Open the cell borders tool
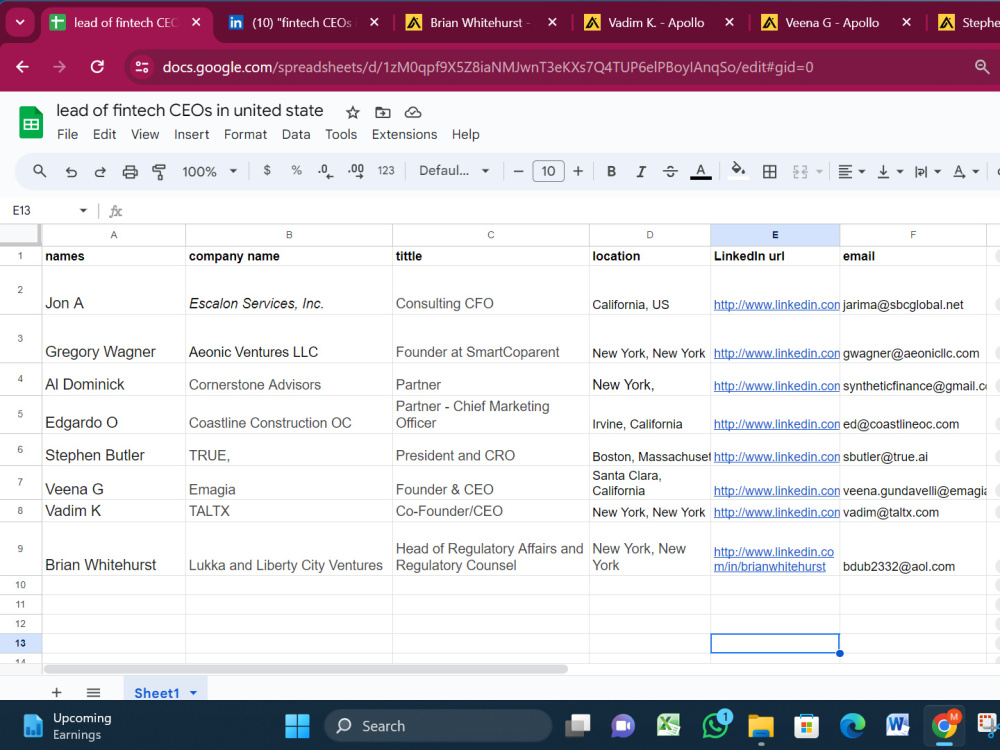Viewport: 1000px width, 750px height. point(770,171)
